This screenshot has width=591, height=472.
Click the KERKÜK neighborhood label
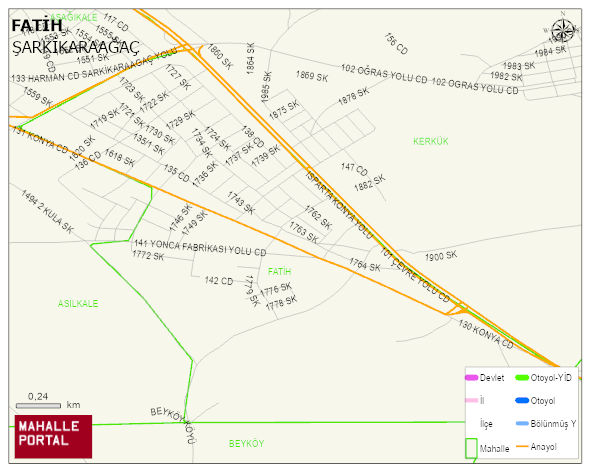pos(431,141)
